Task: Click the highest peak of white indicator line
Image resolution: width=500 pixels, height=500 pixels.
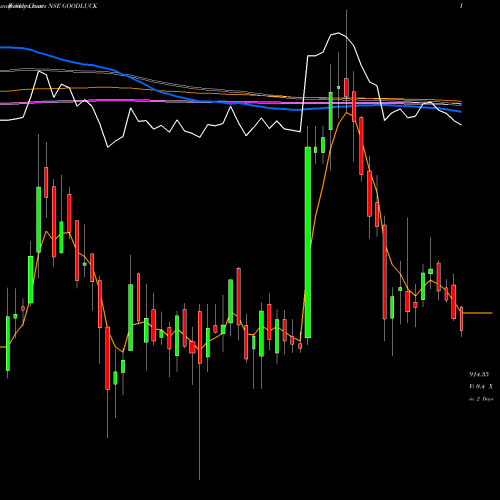Action: [338, 33]
